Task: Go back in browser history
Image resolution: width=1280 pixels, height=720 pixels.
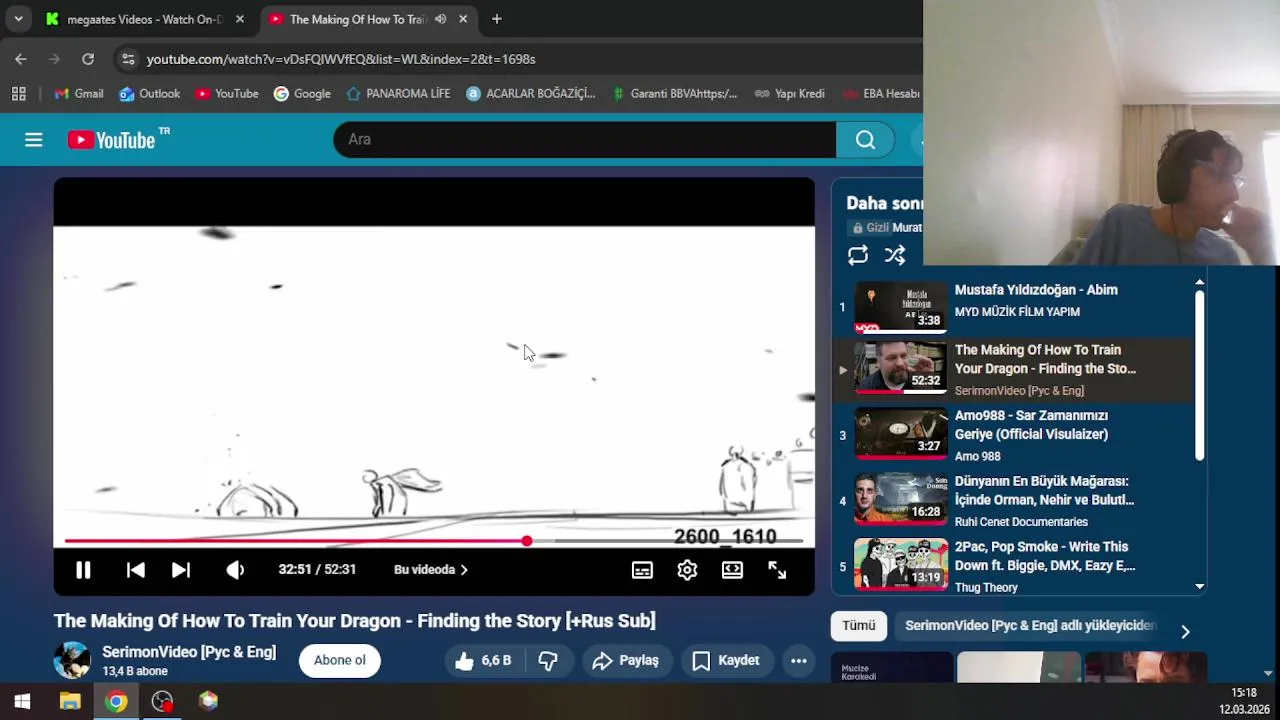Action: (21, 59)
